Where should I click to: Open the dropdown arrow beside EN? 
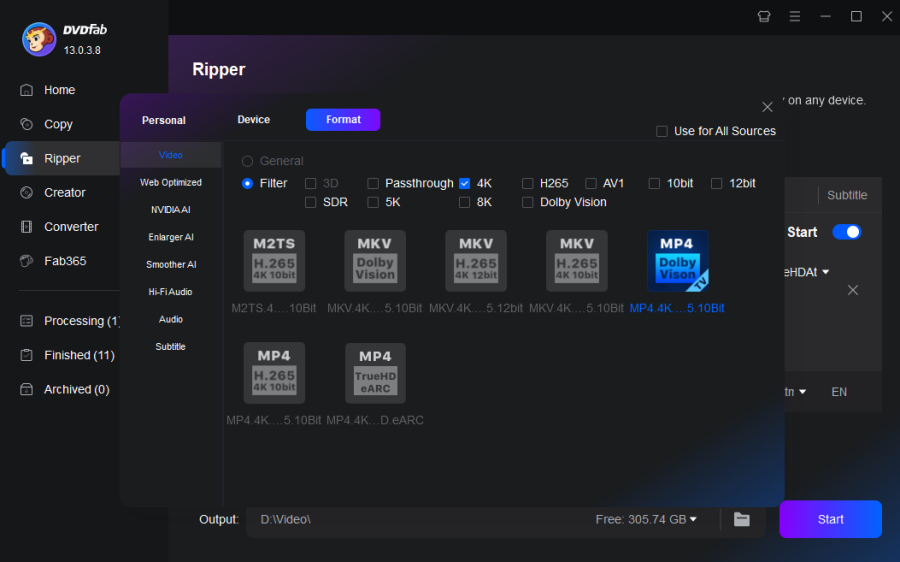pos(802,392)
